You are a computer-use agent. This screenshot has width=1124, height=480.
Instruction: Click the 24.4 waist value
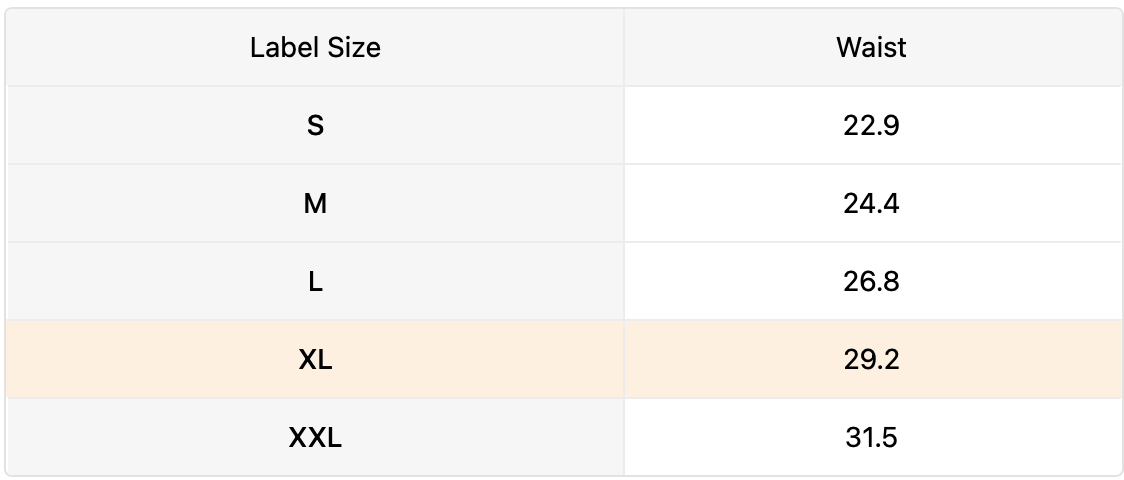coord(871,204)
